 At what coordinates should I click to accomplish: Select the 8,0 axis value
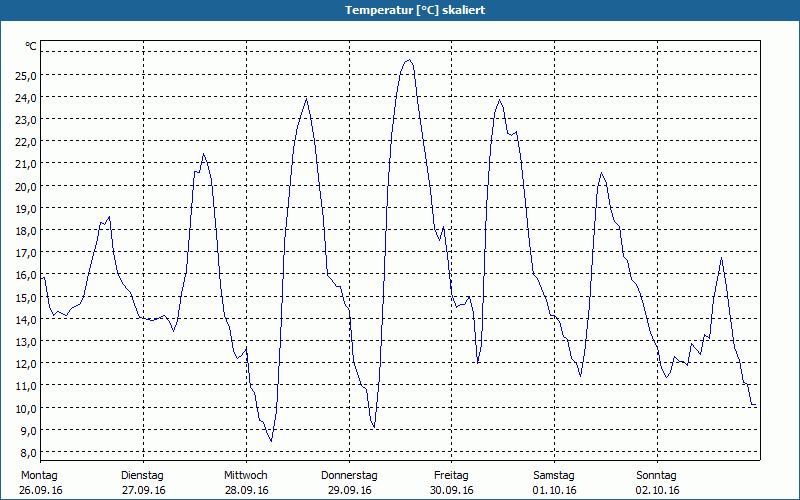(28, 453)
